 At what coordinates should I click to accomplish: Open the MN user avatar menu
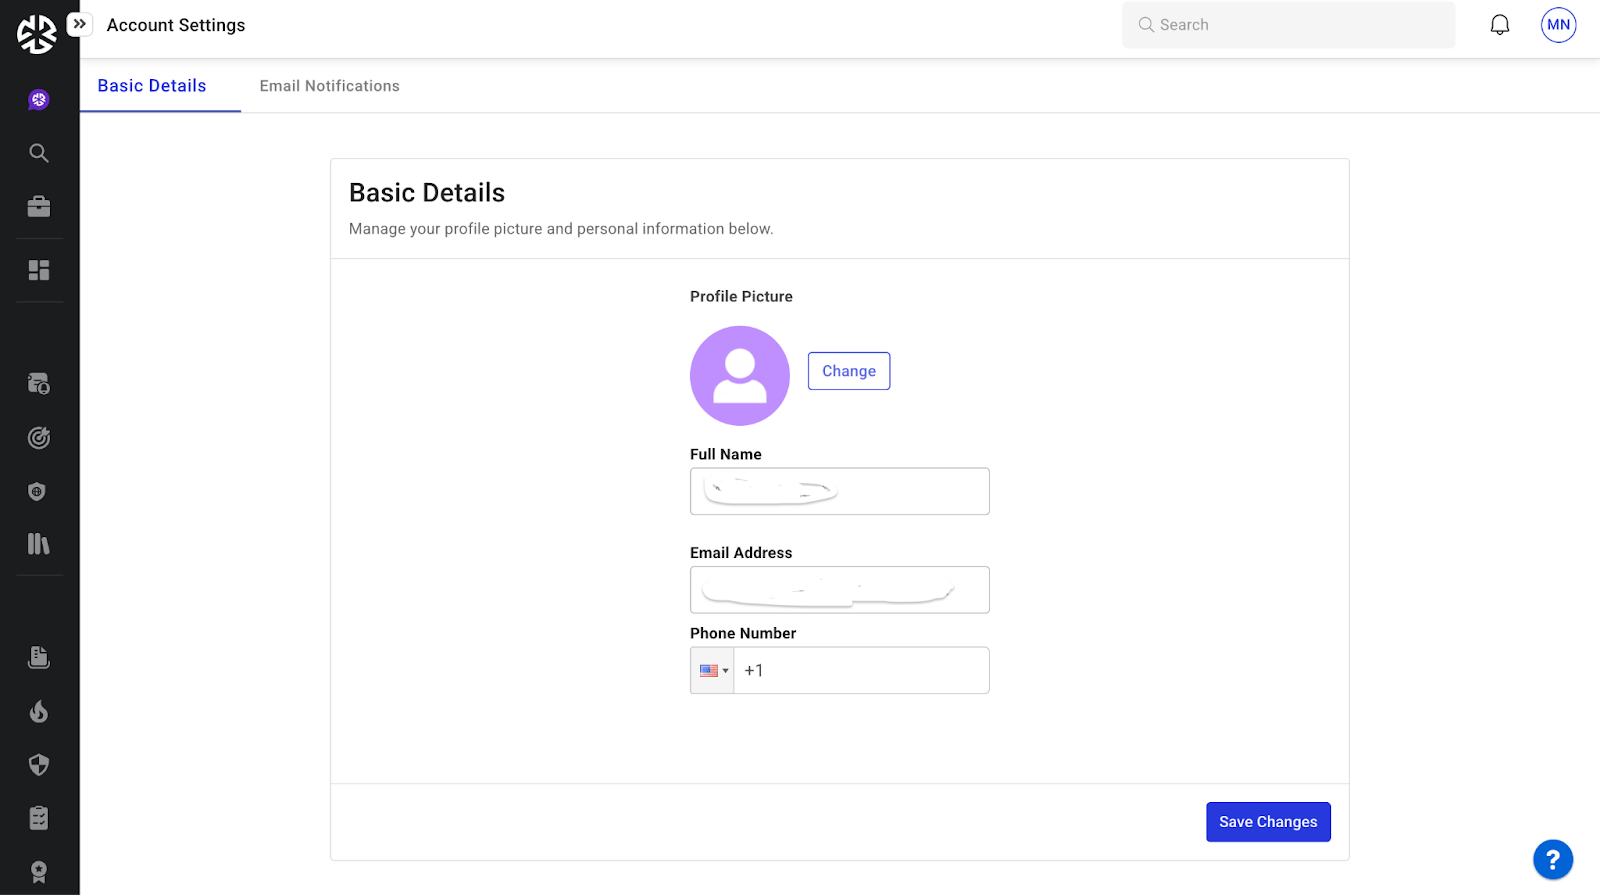(1558, 25)
